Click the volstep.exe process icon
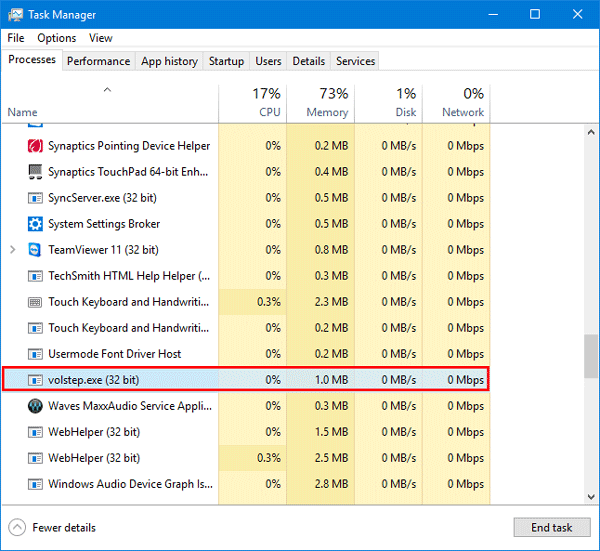 (x=35, y=380)
